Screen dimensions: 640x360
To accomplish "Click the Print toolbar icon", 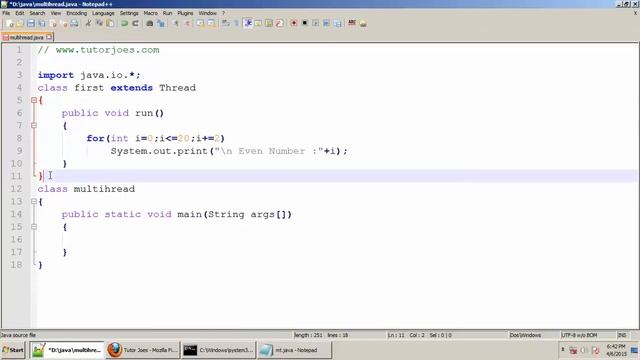I will pyautogui.click(x=75, y=24).
